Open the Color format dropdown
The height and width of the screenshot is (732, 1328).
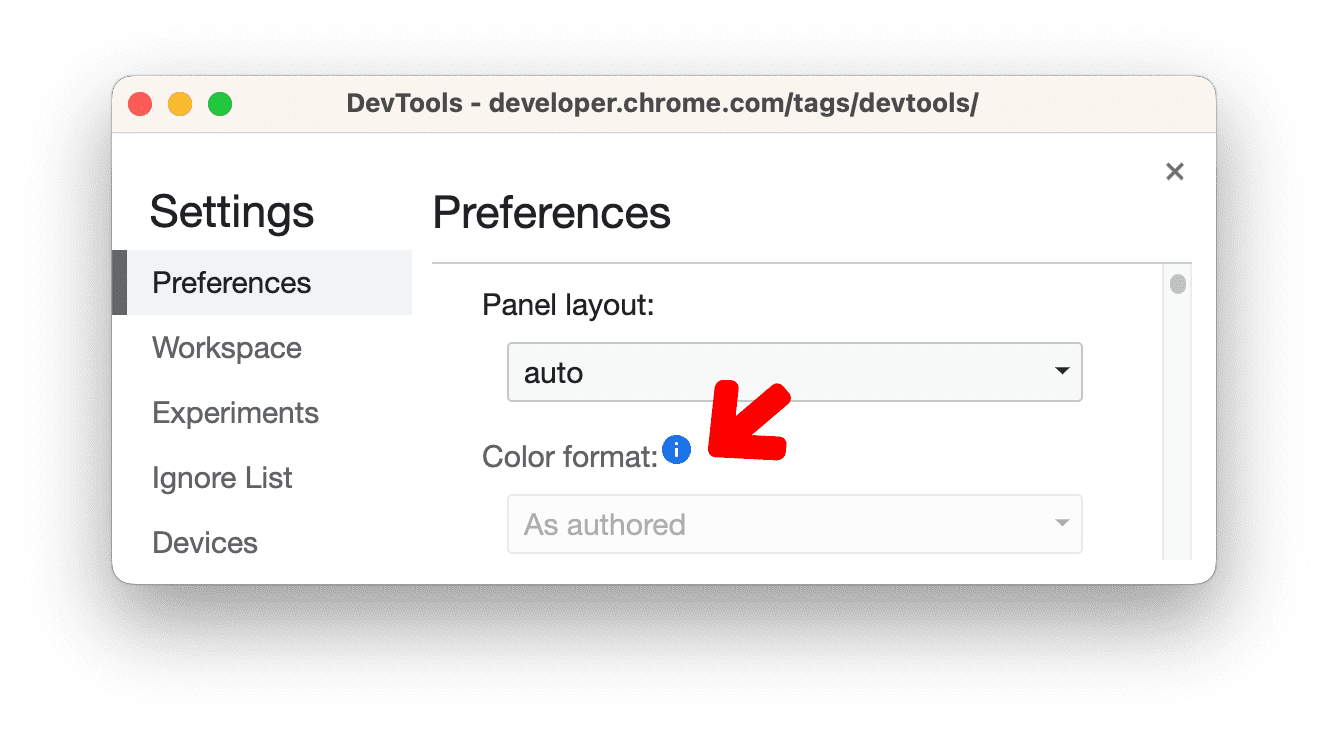[794, 523]
